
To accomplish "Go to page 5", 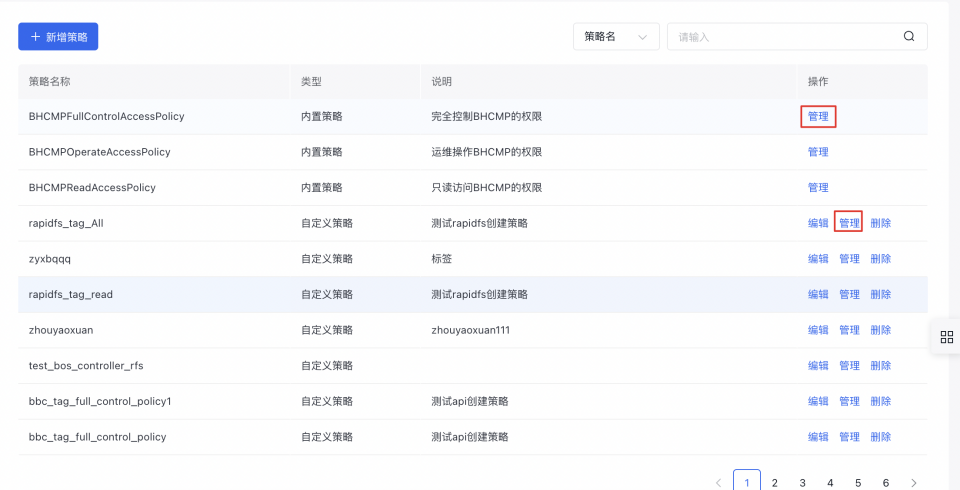I will click(858, 483).
